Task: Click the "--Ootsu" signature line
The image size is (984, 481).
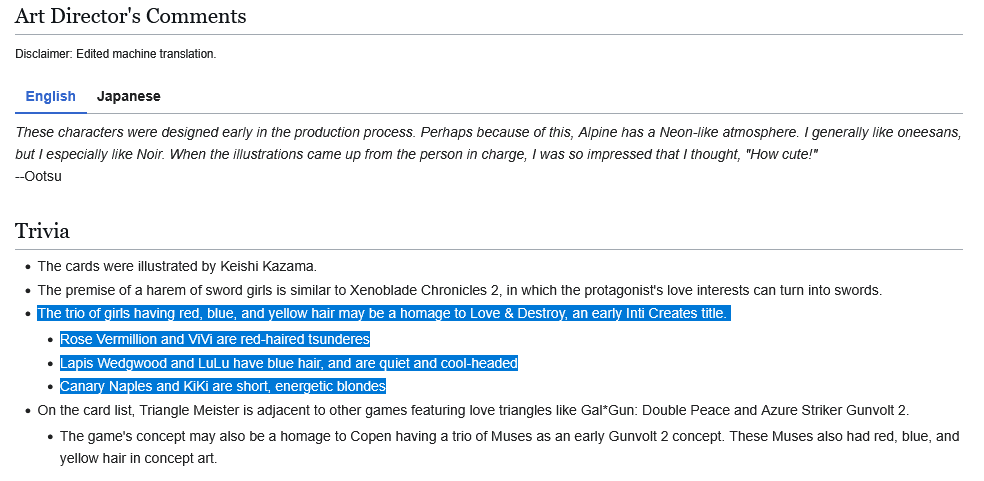Action: tap(39, 177)
